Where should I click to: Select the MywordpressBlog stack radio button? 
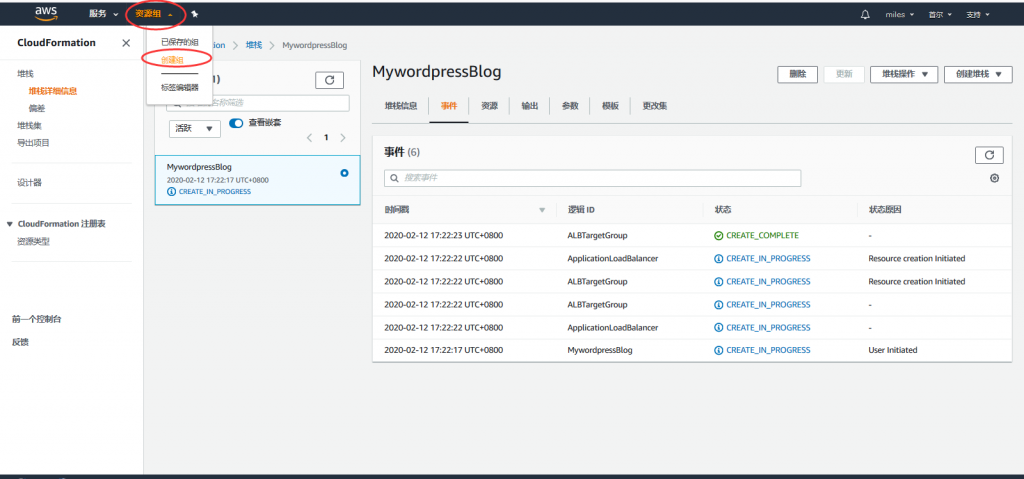pyautogui.click(x=344, y=173)
